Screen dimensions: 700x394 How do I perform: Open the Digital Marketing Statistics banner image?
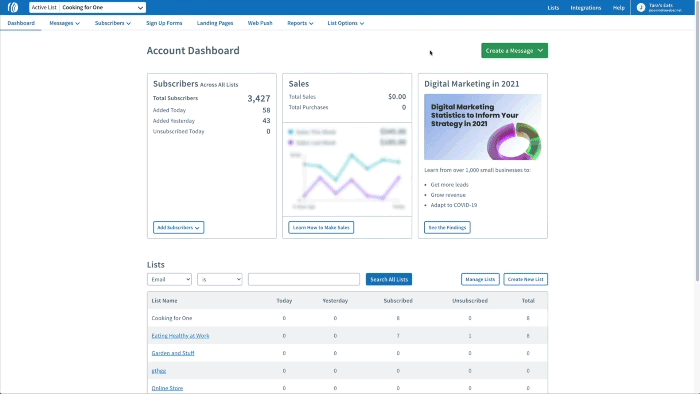coord(483,127)
